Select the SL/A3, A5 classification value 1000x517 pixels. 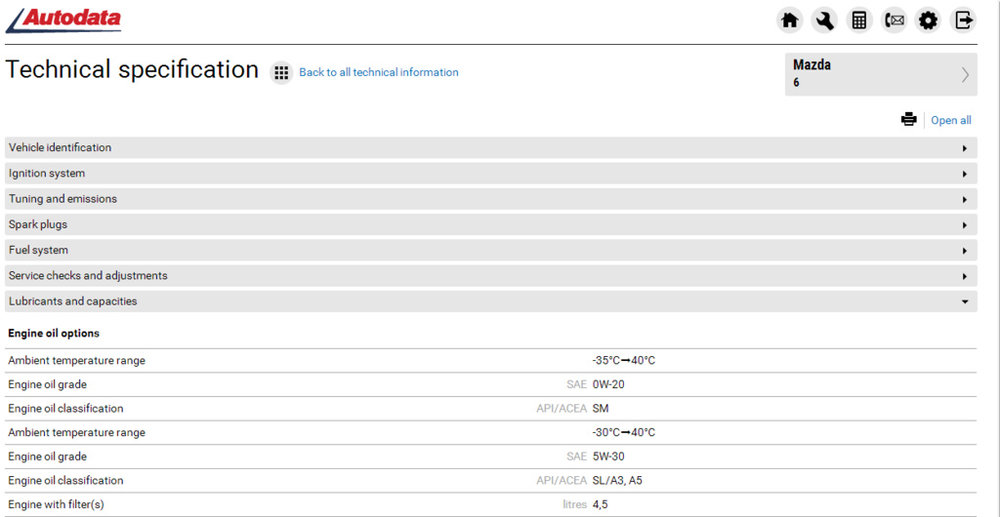[617, 481]
